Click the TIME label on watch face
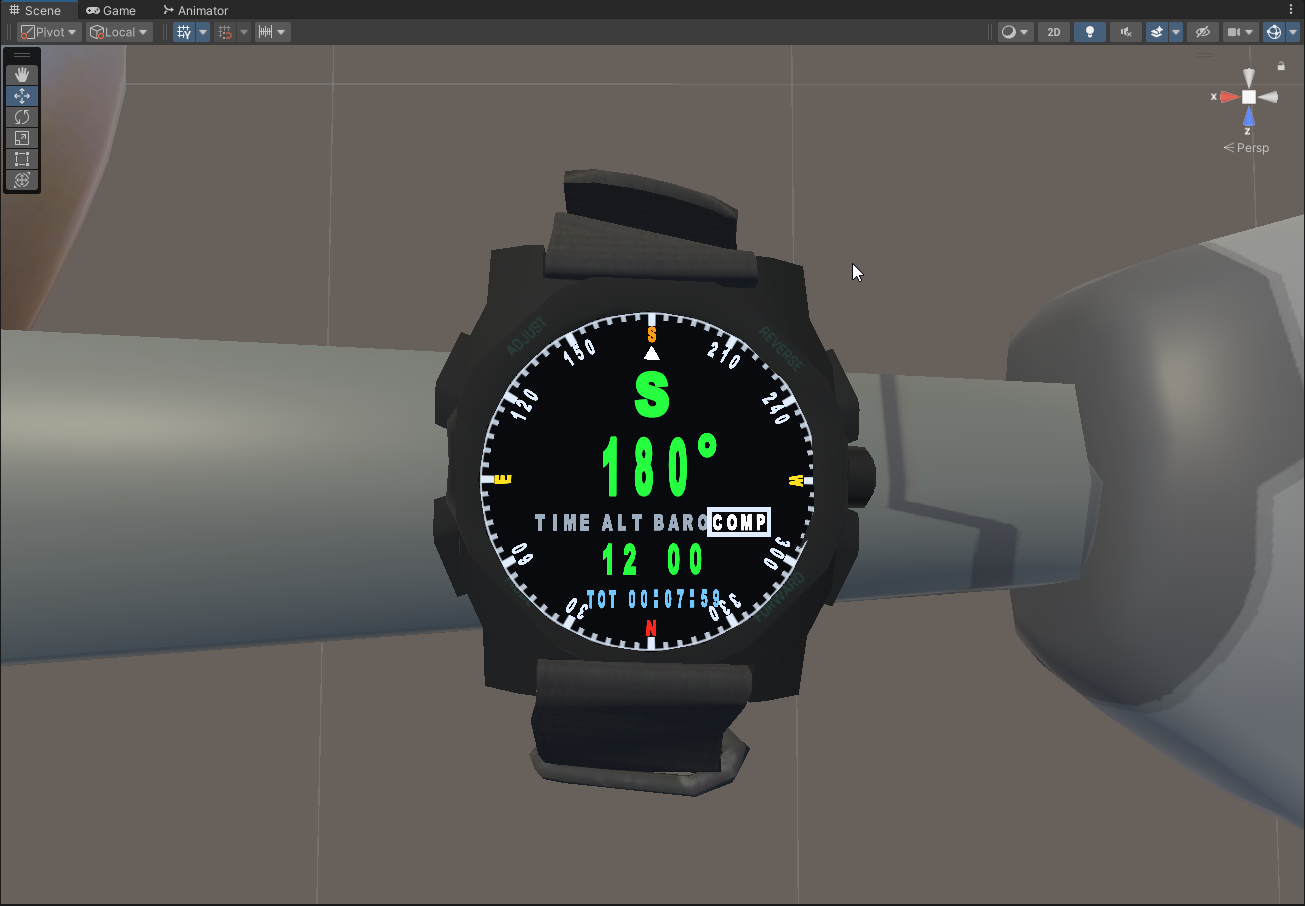This screenshot has width=1305, height=906. pos(563,523)
